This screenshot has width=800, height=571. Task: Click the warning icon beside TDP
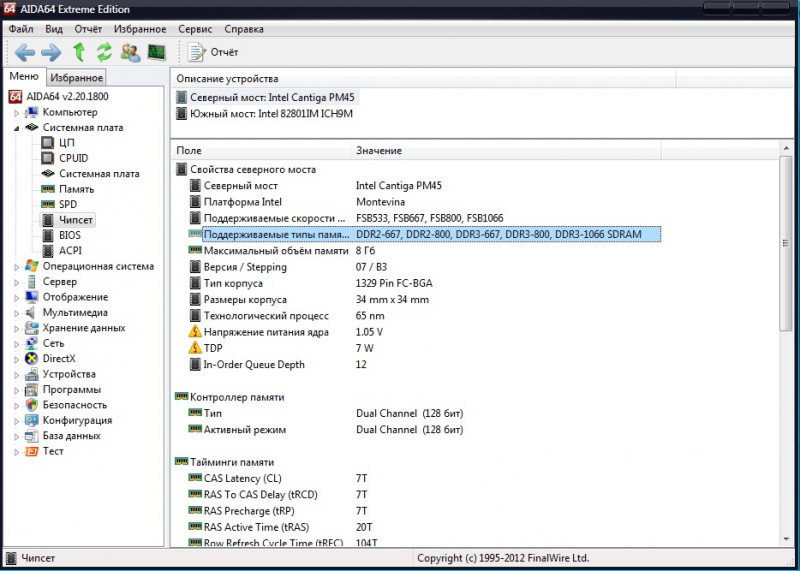195,348
